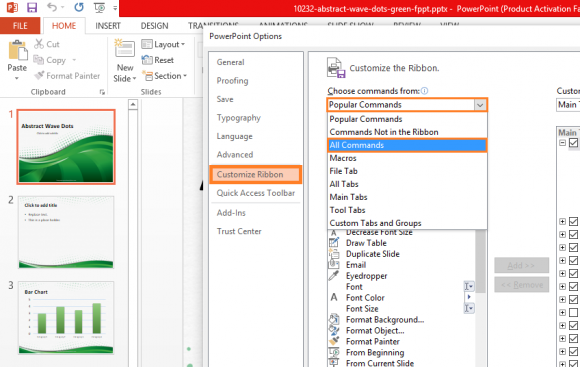Open the Section dropdown in Slides group
The width and height of the screenshot is (580, 367).
tap(165, 76)
